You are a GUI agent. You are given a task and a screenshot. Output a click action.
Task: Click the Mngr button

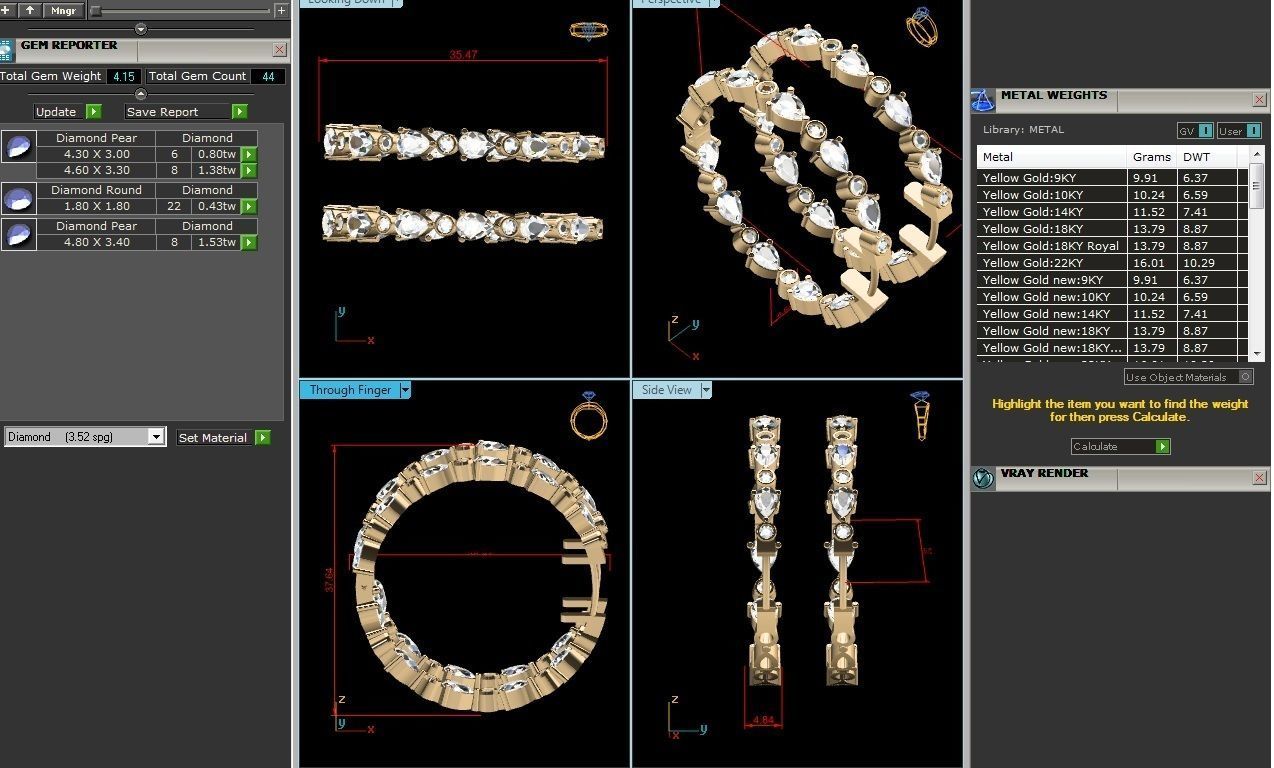pos(63,10)
